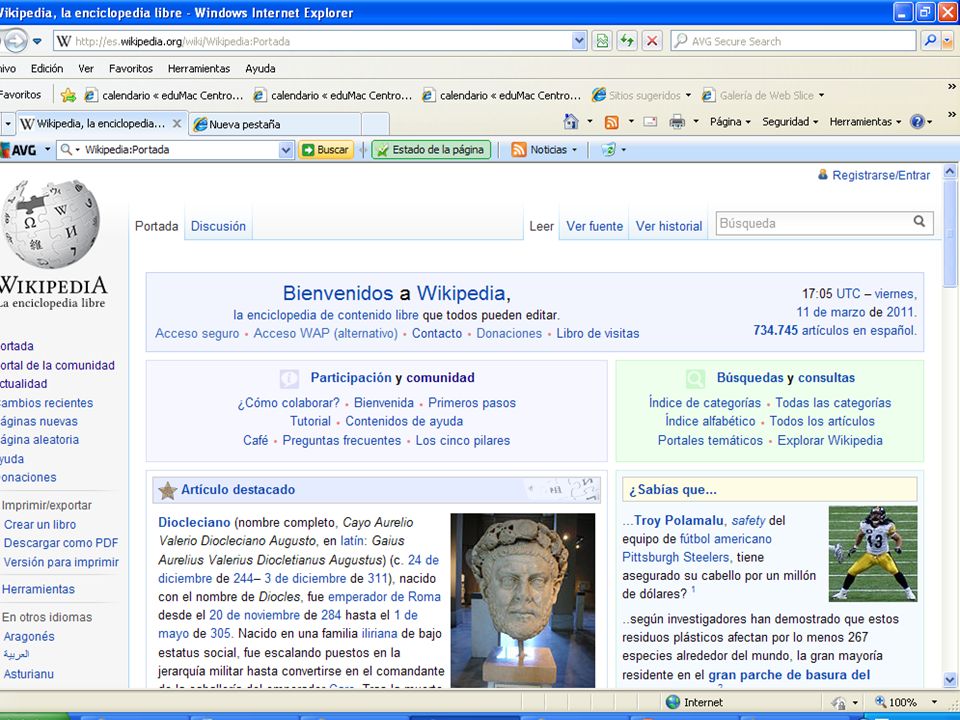Focus the AVG Secure Search field
The image size is (960, 720).
tap(793, 41)
